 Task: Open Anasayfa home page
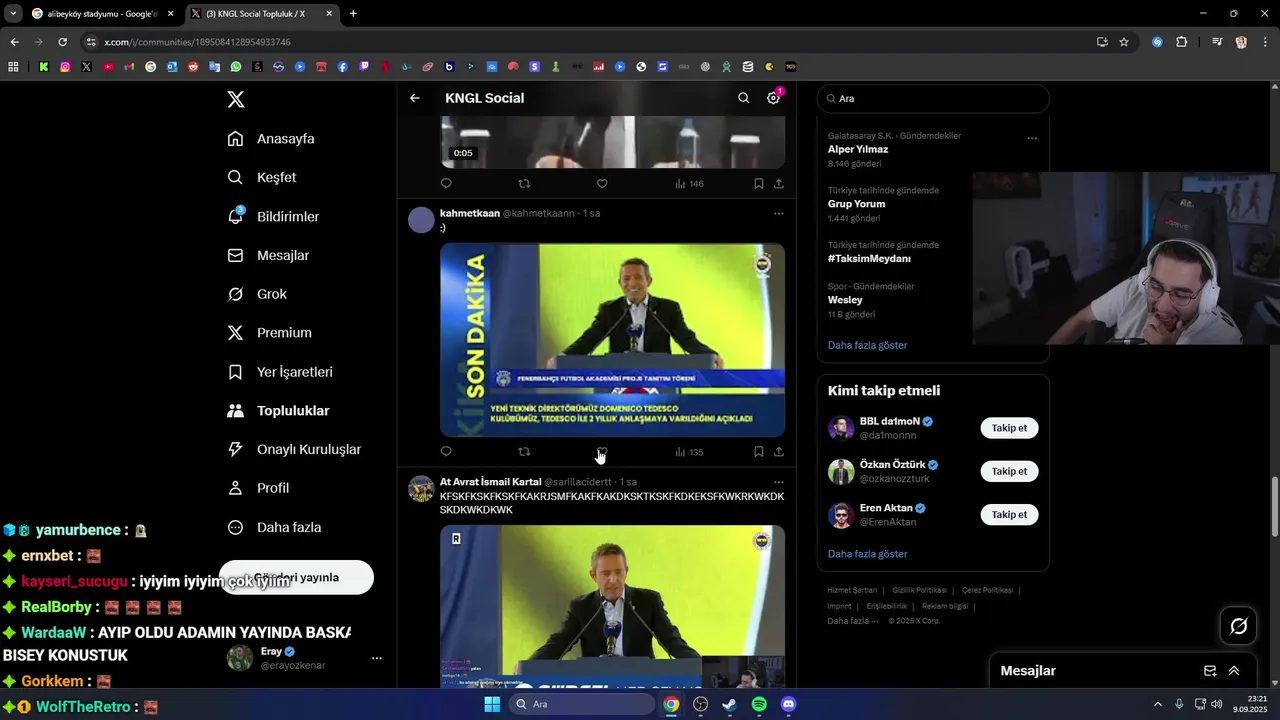(x=271, y=139)
